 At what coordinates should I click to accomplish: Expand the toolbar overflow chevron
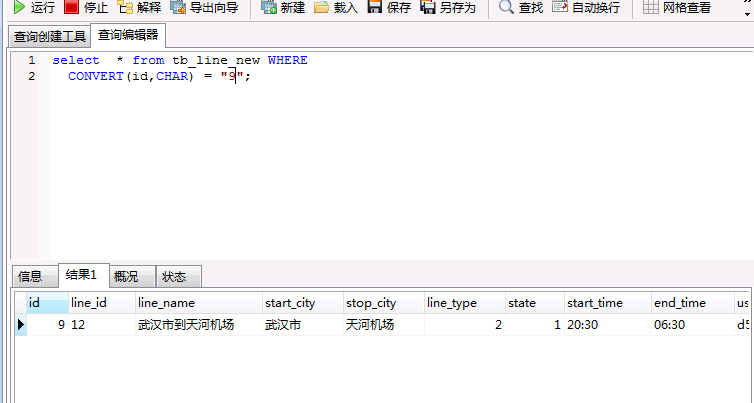(x=748, y=9)
